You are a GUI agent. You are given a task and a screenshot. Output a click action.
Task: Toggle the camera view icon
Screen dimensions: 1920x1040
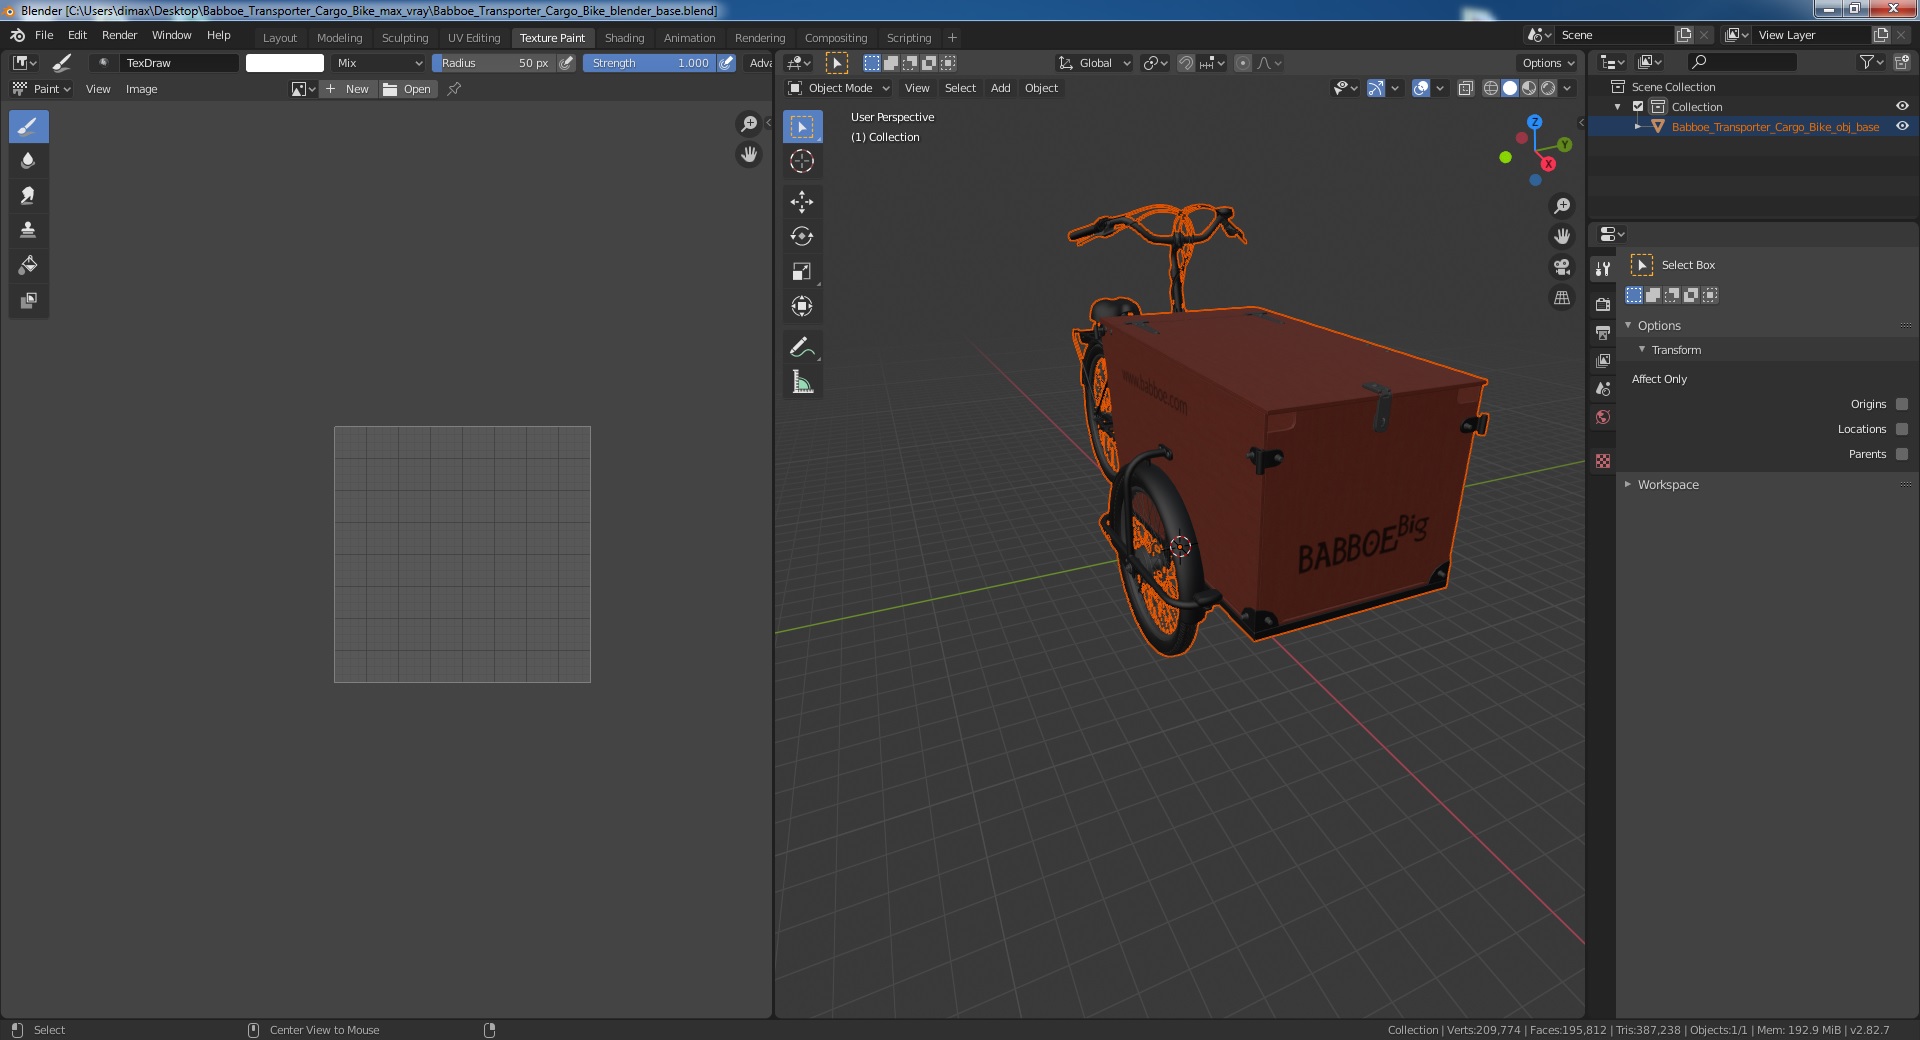tap(1562, 267)
